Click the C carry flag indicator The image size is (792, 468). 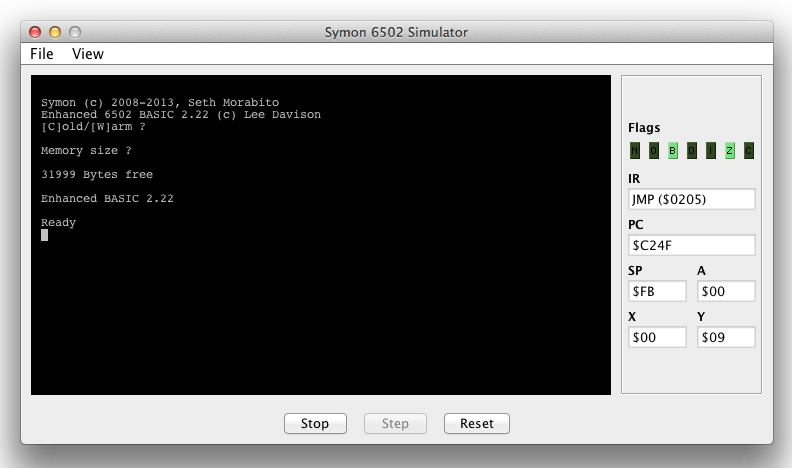coord(749,150)
